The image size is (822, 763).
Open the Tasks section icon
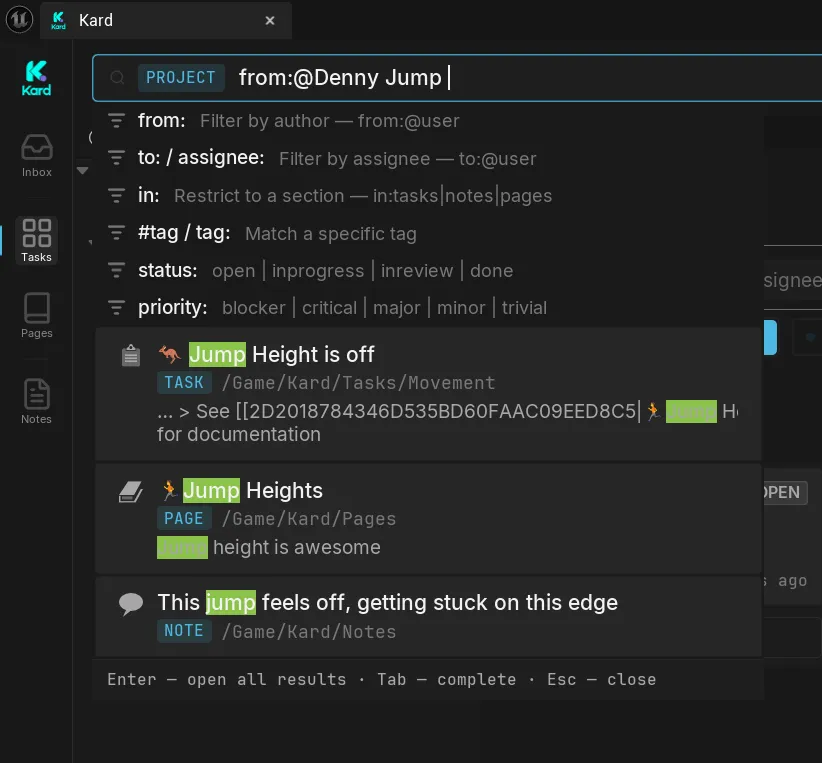tap(37, 240)
